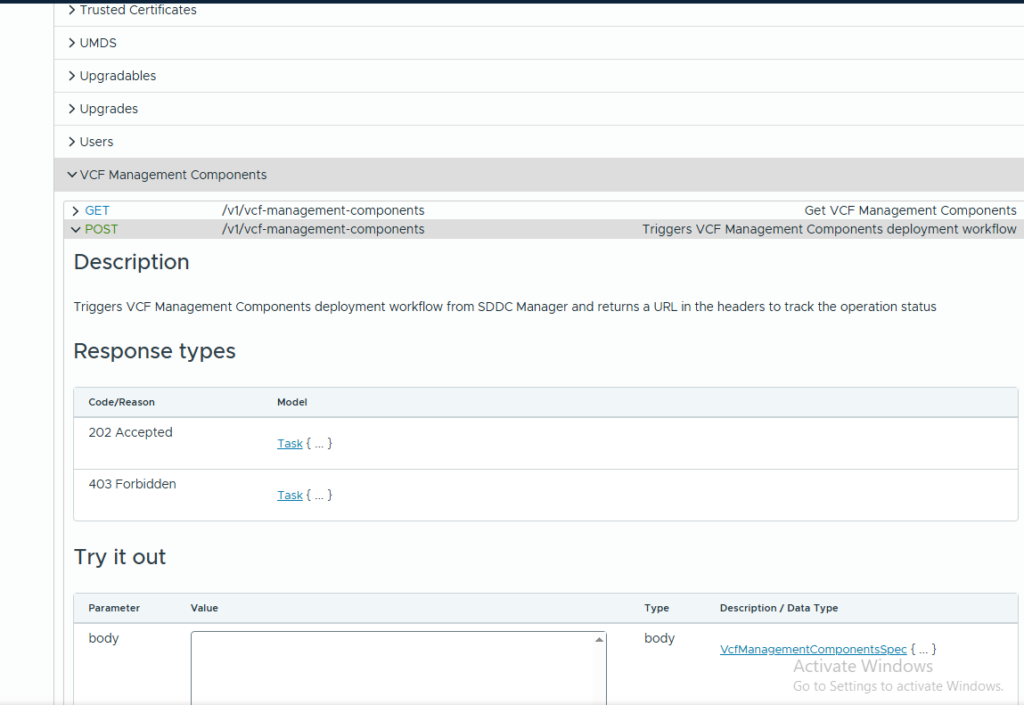The height and width of the screenshot is (705, 1024).
Task: Expand the VcfManagementComponentsSpec model braces
Action: pyautogui.click(x=923, y=649)
